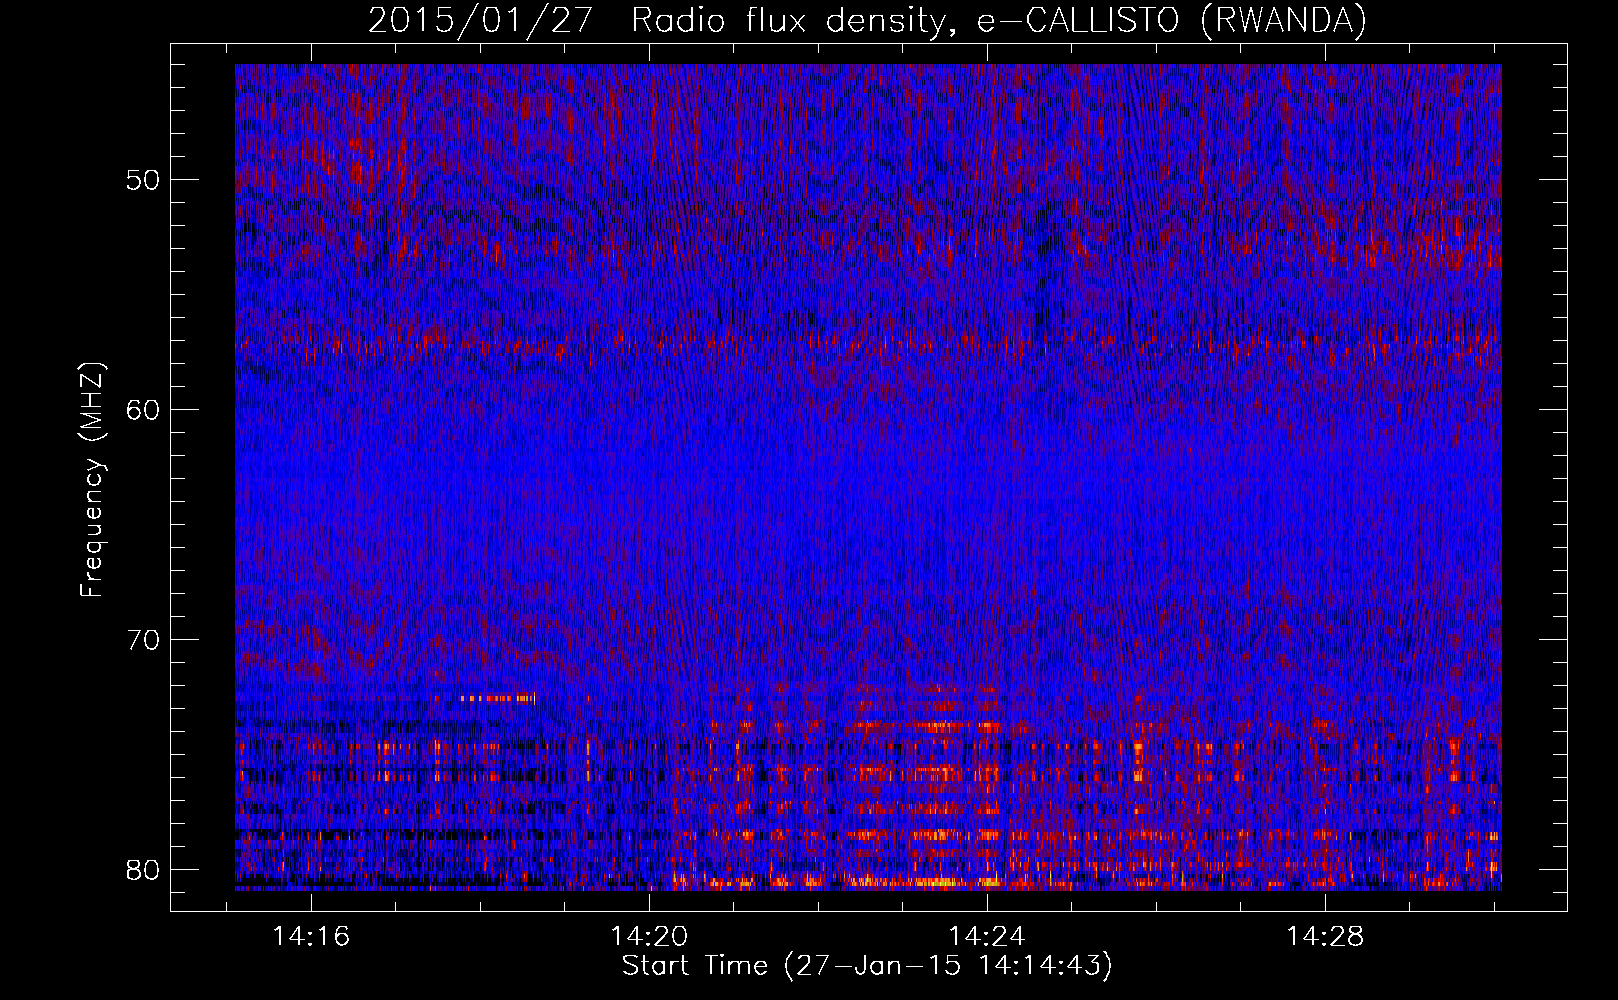
Task: Click the 70 frequency tick label
Action: pos(144,639)
